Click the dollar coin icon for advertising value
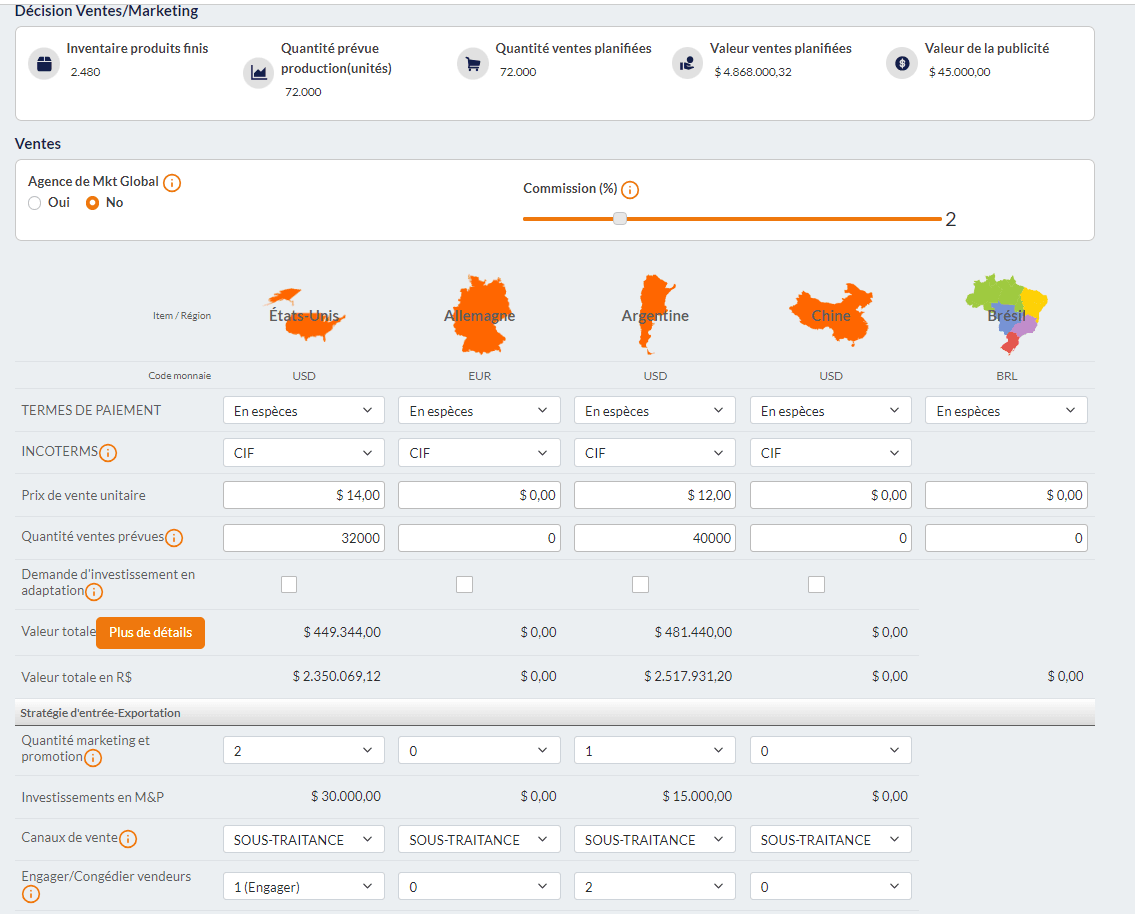1135x914 pixels. tap(901, 63)
